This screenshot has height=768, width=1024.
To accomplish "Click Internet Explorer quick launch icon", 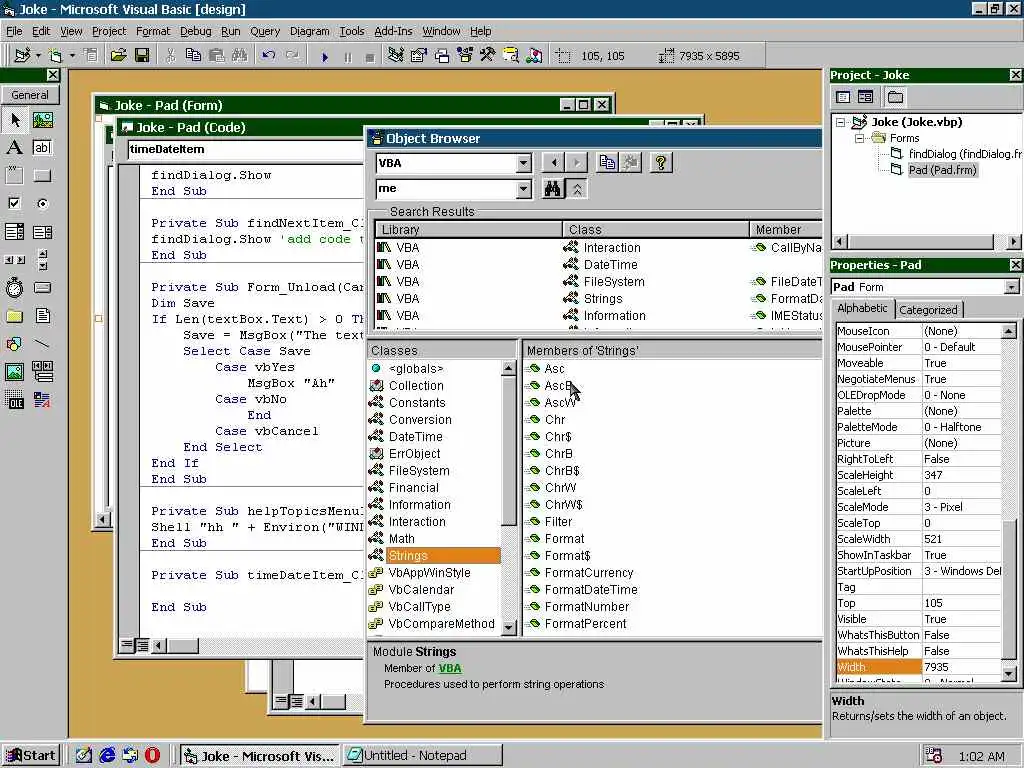I will click(x=107, y=756).
